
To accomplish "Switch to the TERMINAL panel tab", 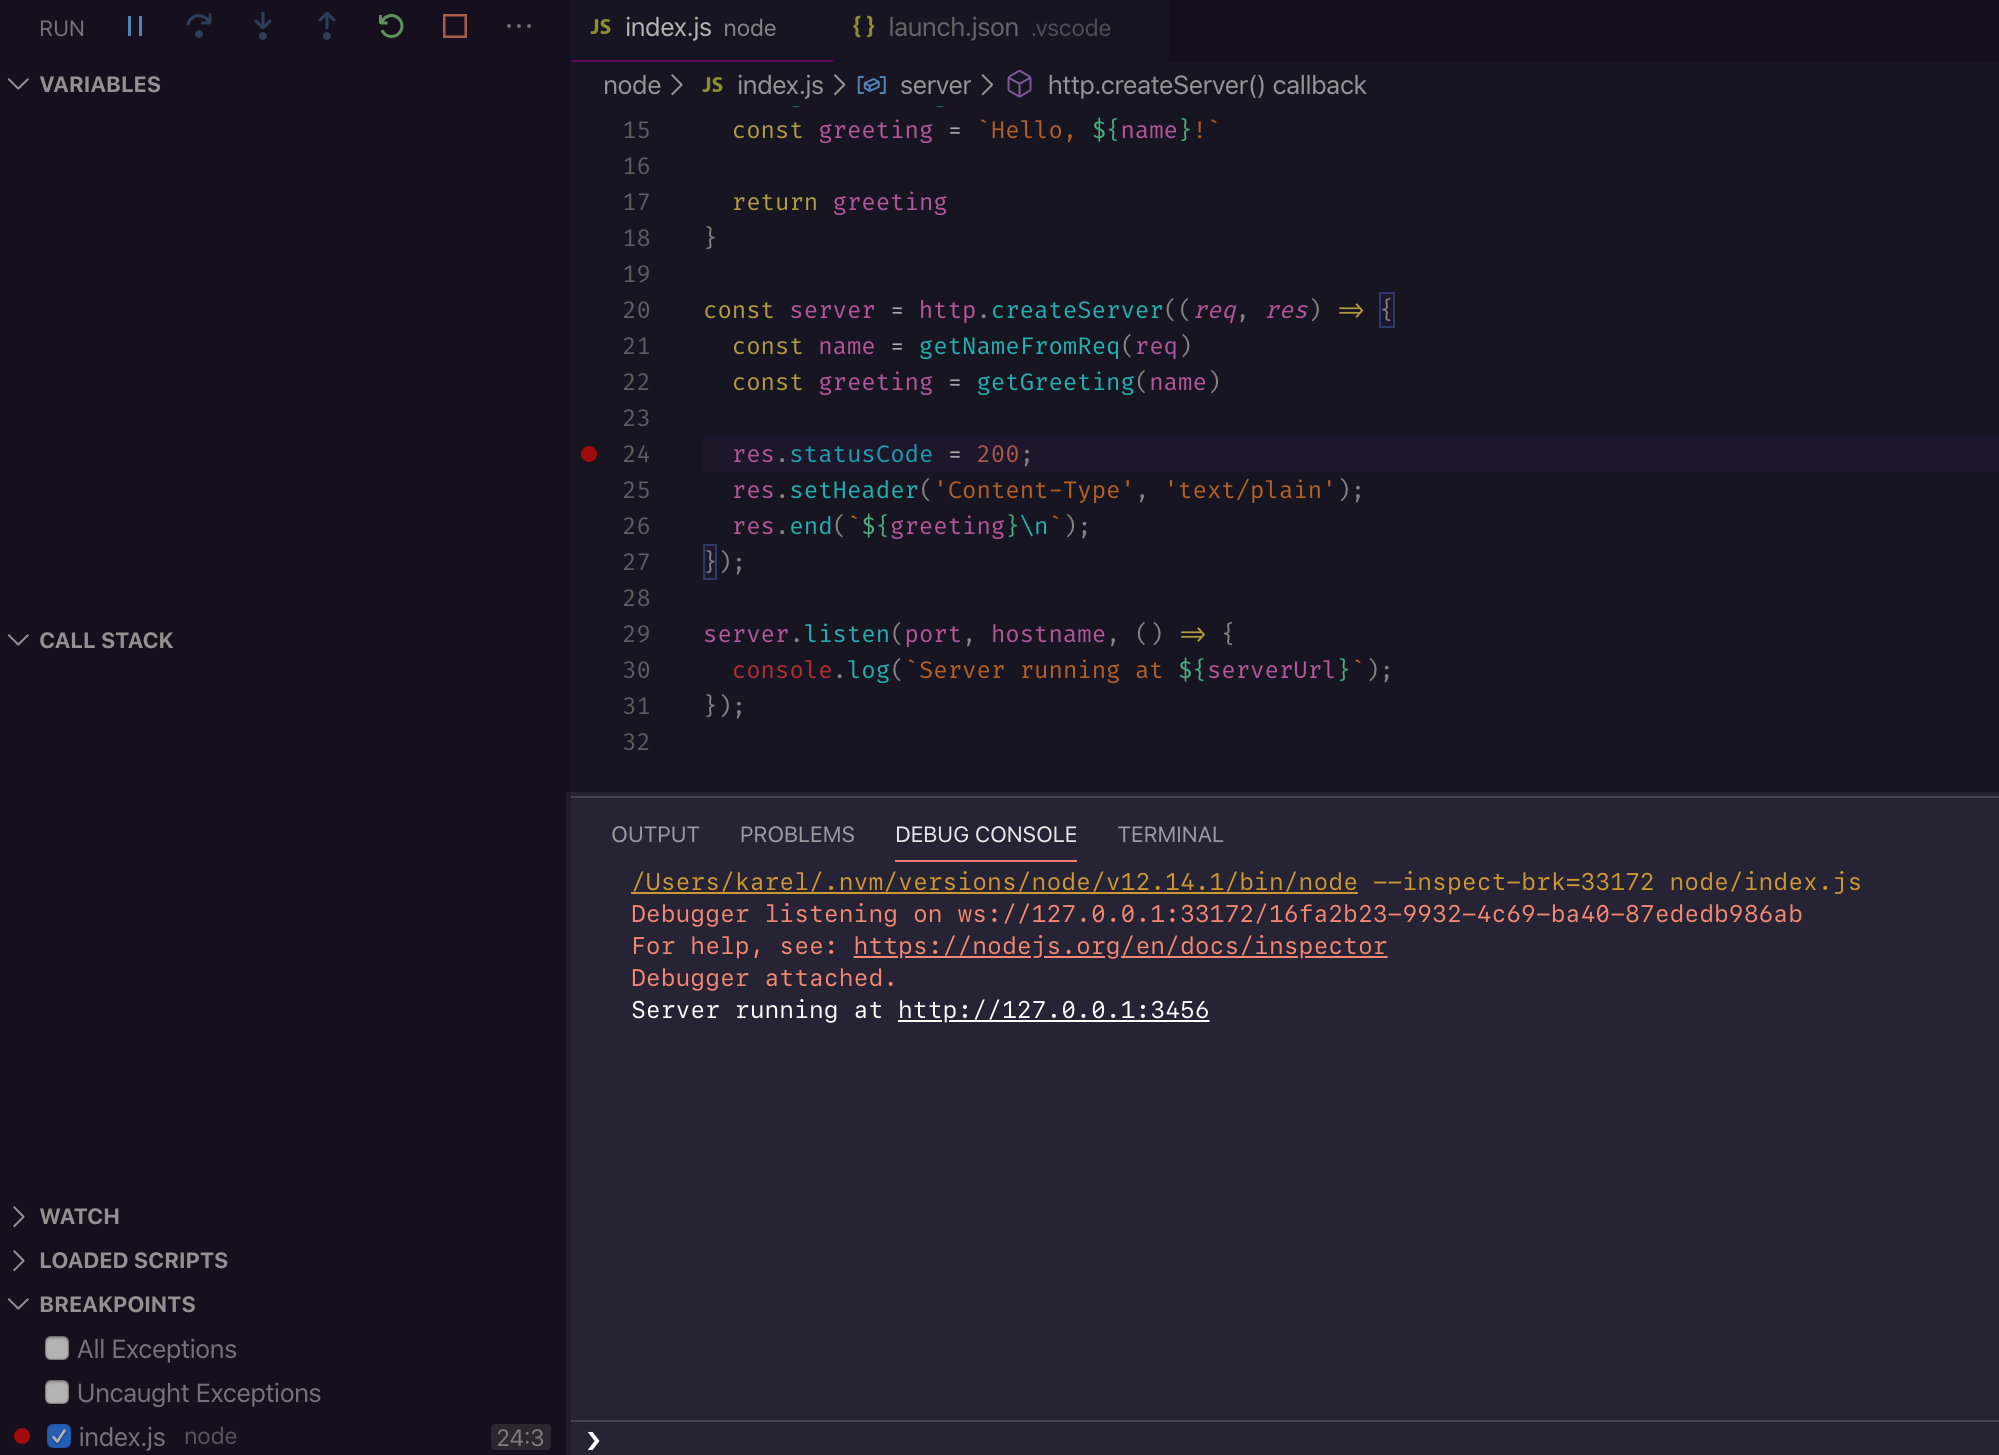I will 1170,835.
